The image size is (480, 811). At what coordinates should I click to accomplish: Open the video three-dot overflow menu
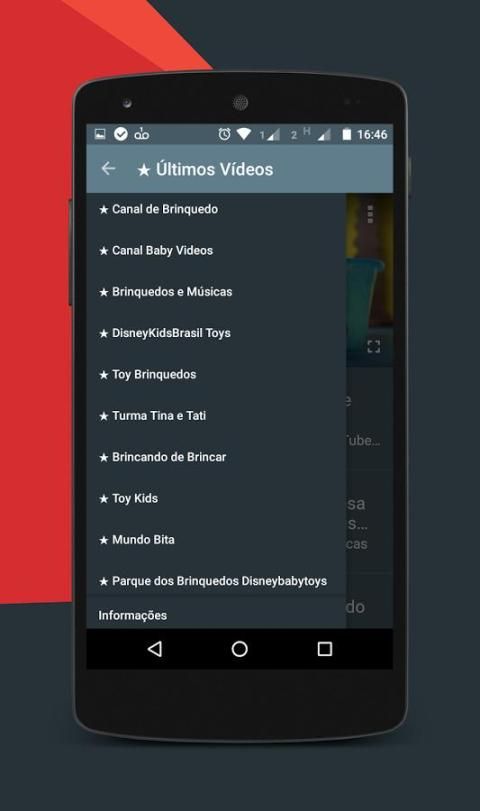coord(370,214)
